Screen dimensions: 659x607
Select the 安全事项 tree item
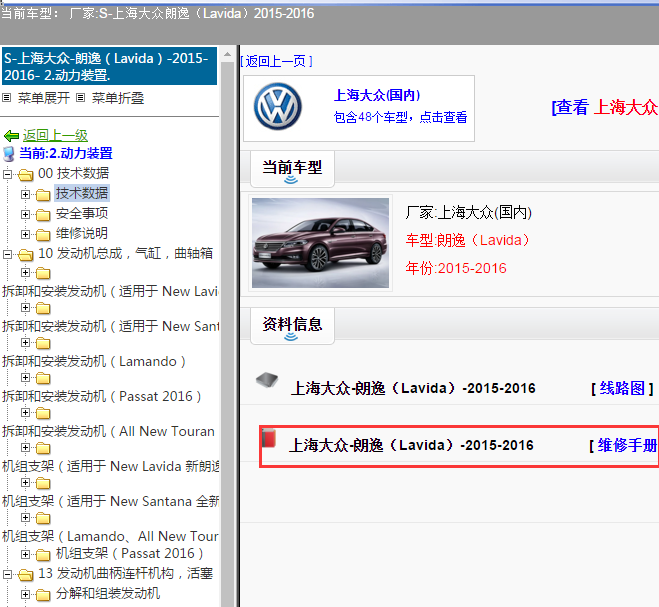coord(82,213)
